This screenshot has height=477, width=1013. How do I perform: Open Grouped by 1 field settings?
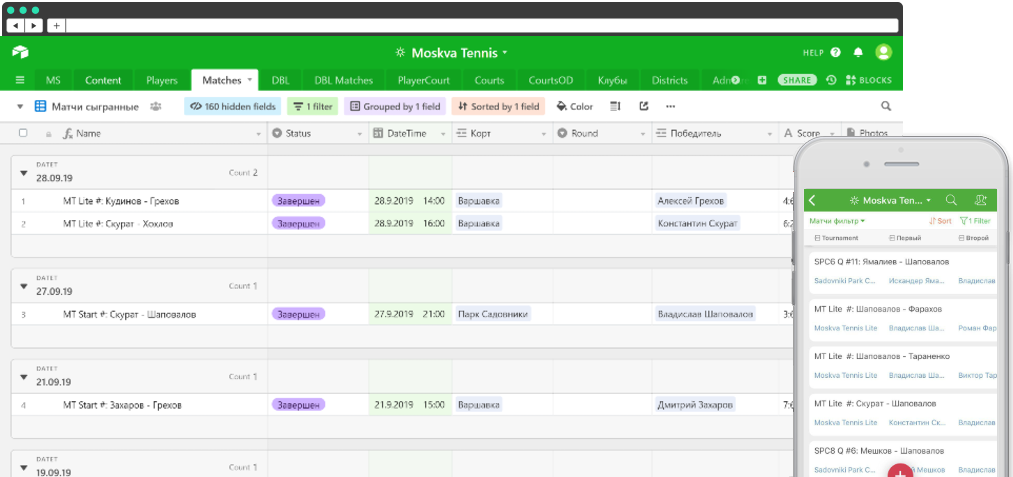coord(395,107)
